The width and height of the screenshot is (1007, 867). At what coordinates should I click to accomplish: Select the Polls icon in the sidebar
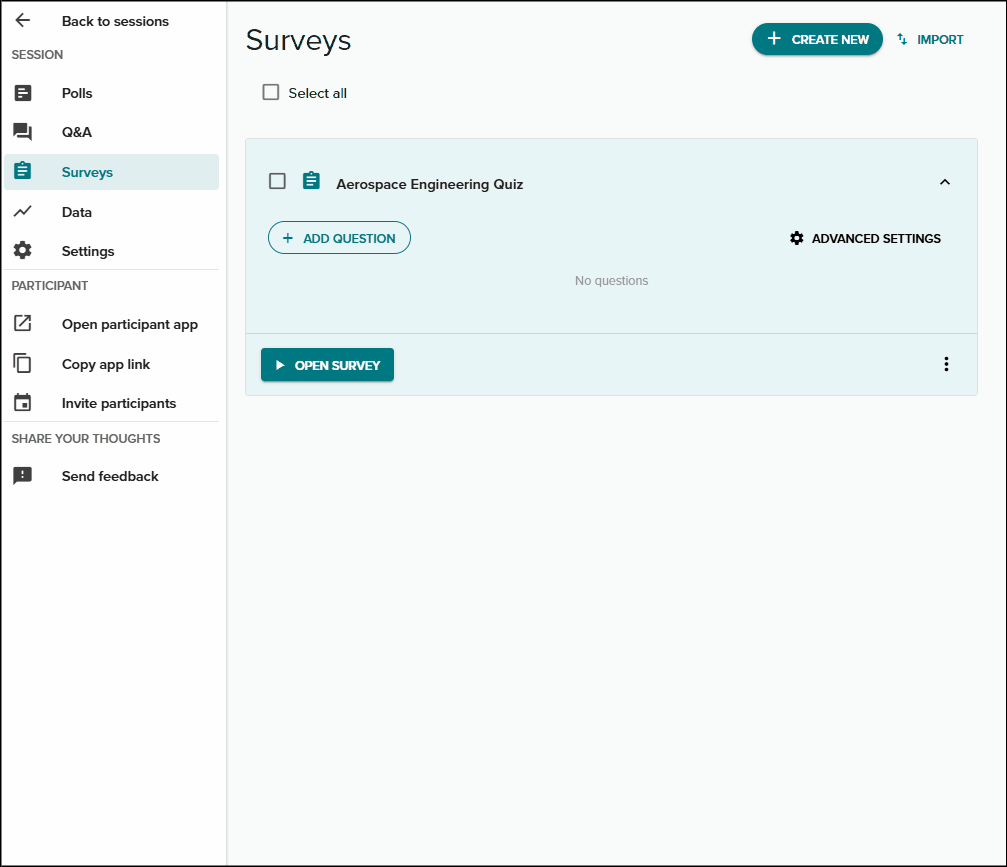22,92
